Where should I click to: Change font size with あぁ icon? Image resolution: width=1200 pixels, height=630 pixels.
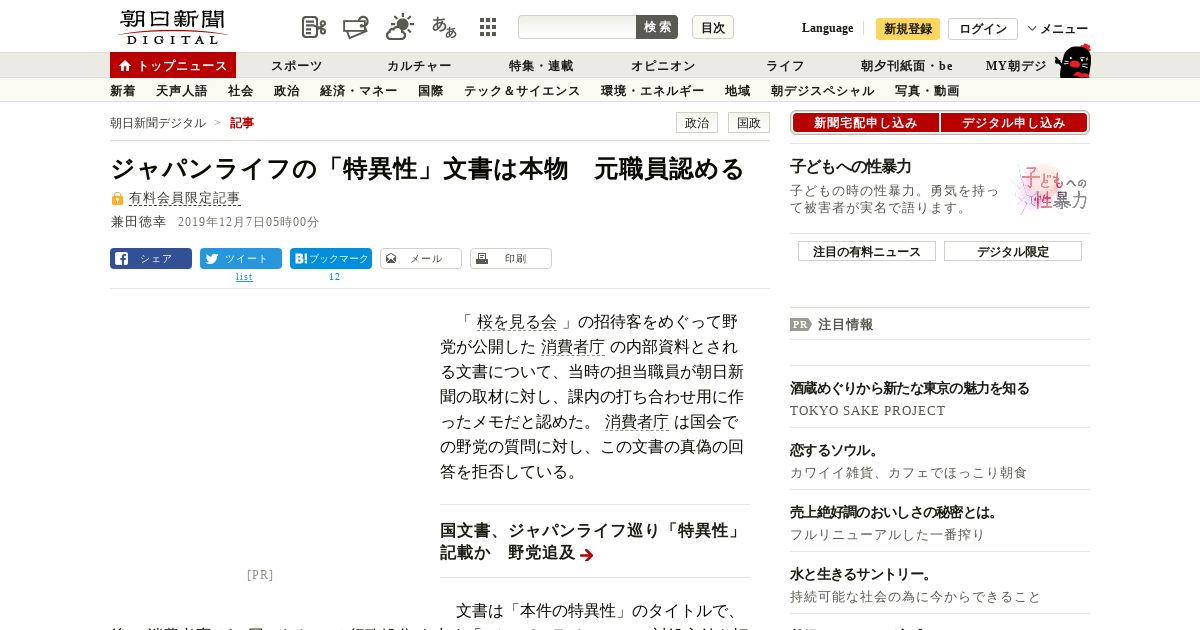point(444,27)
